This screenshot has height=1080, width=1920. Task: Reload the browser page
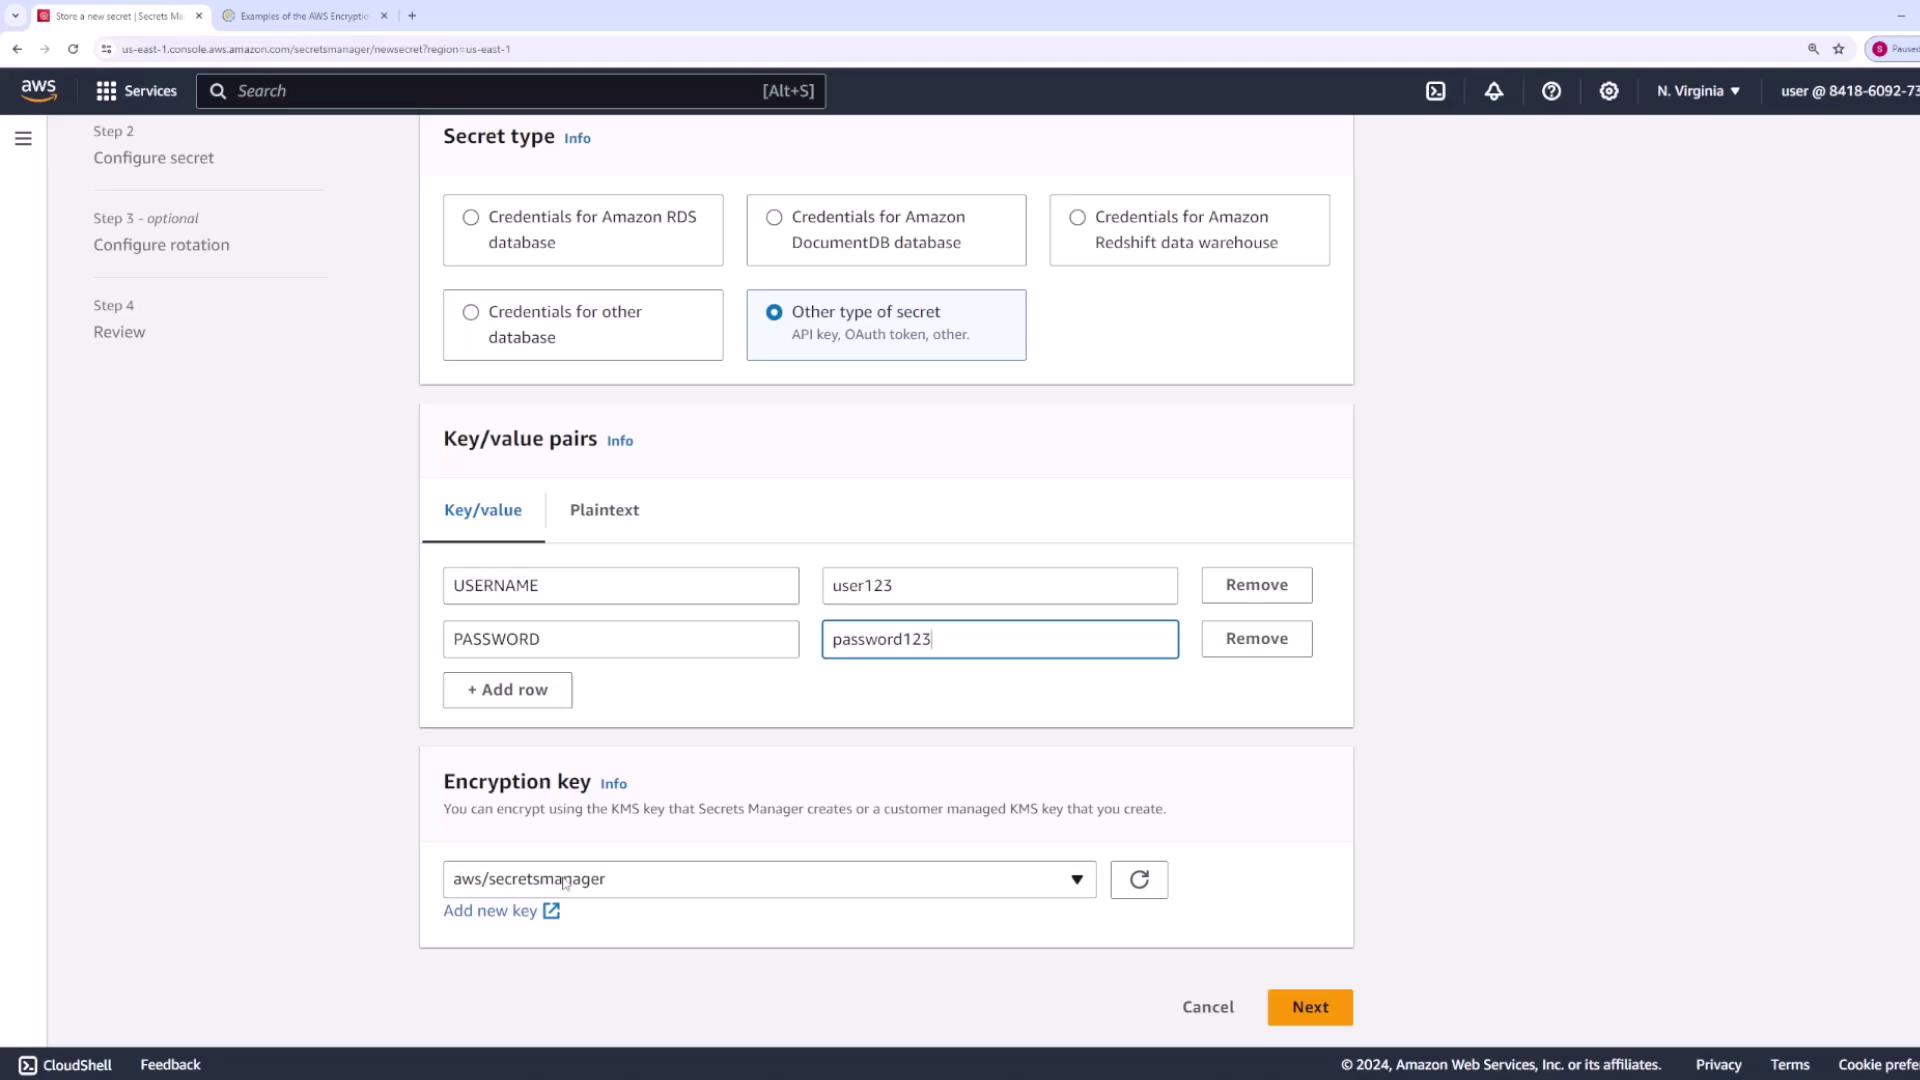(73, 49)
